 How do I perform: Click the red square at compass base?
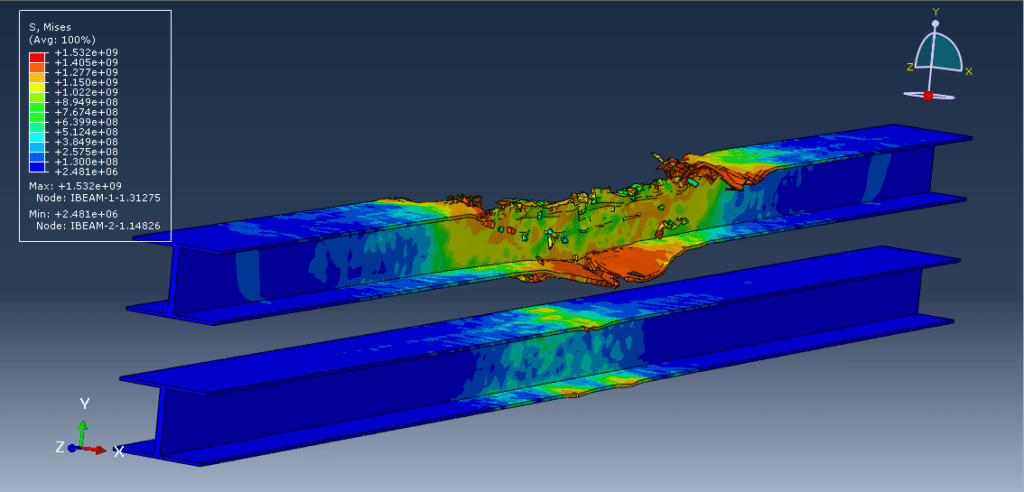tap(928, 95)
